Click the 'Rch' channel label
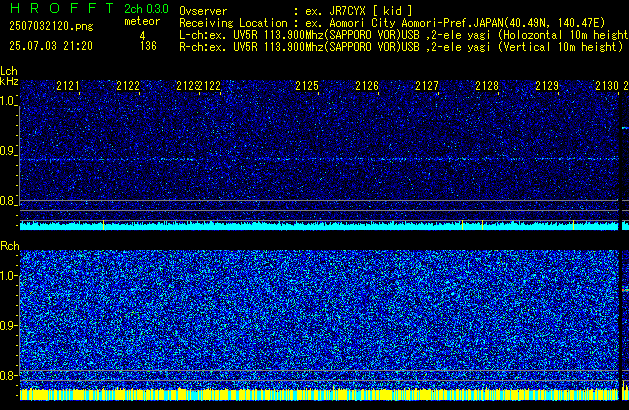Screen dimensions: 629x410 tap(10, 246)
